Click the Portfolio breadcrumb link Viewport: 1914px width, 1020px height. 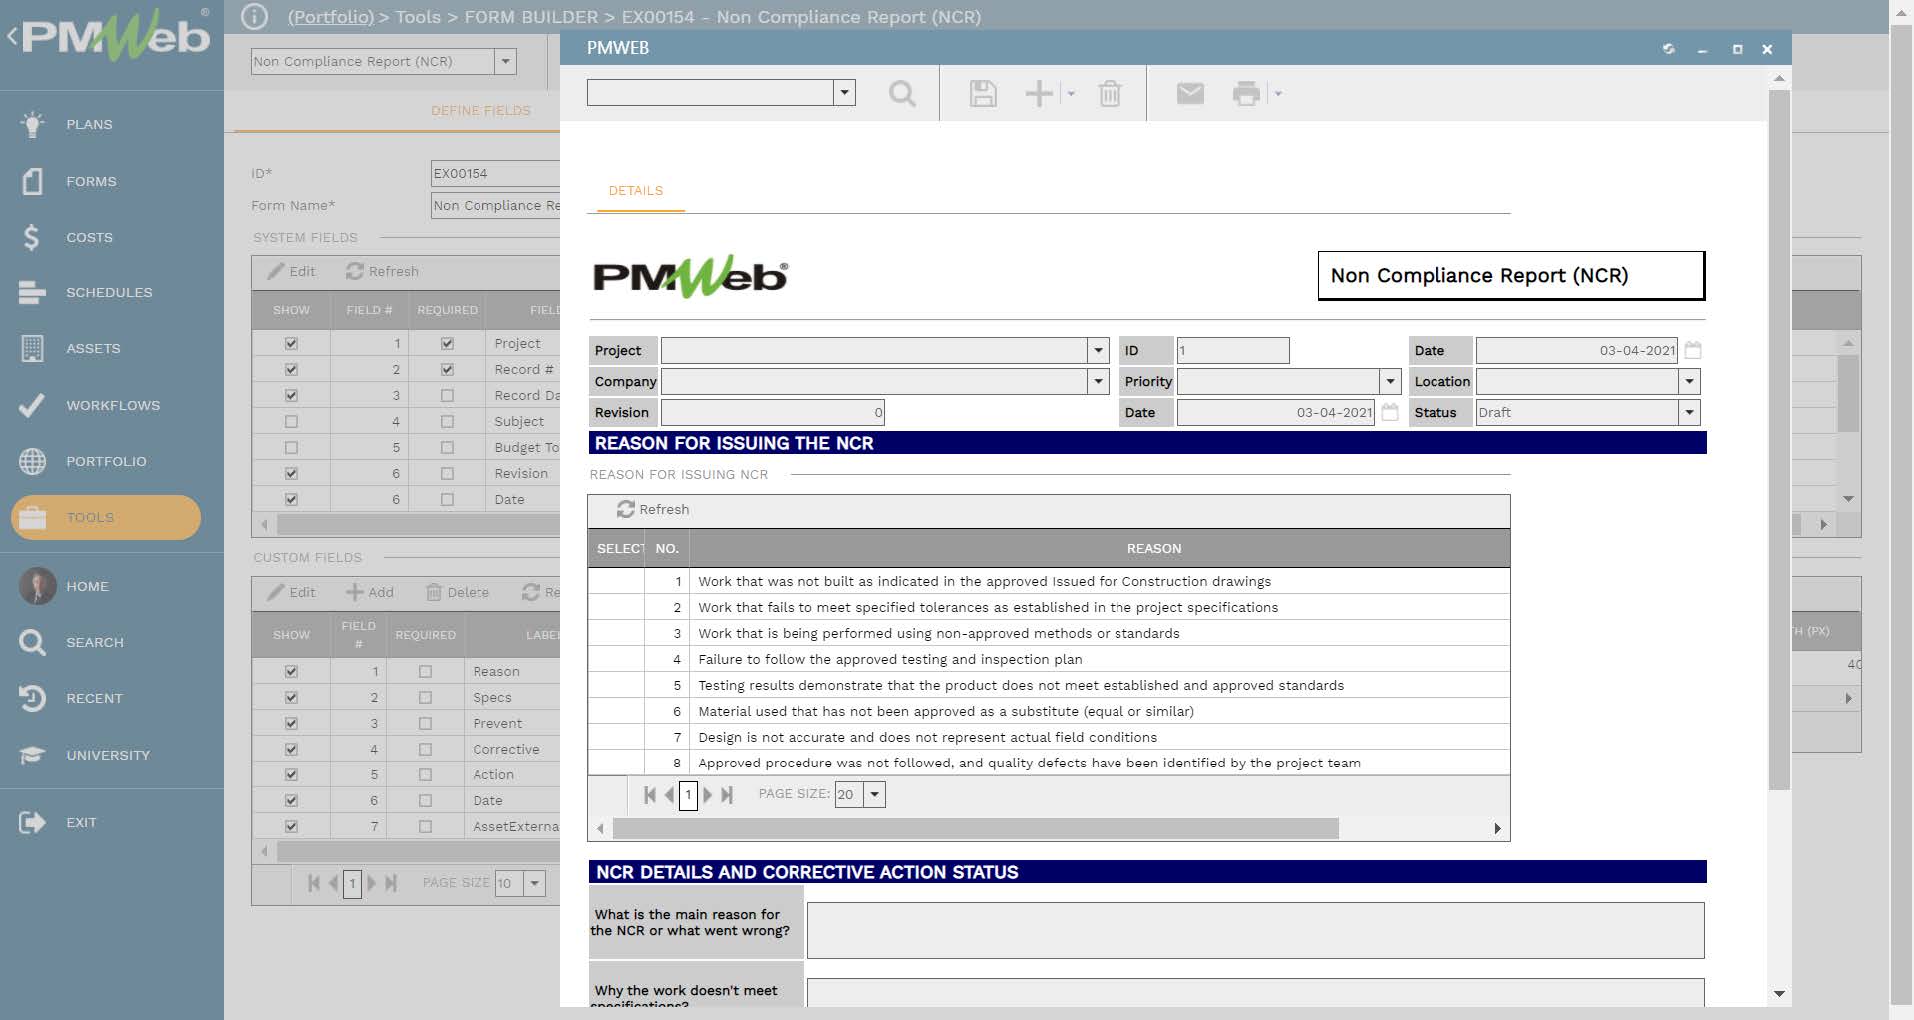tap(331, 16)
